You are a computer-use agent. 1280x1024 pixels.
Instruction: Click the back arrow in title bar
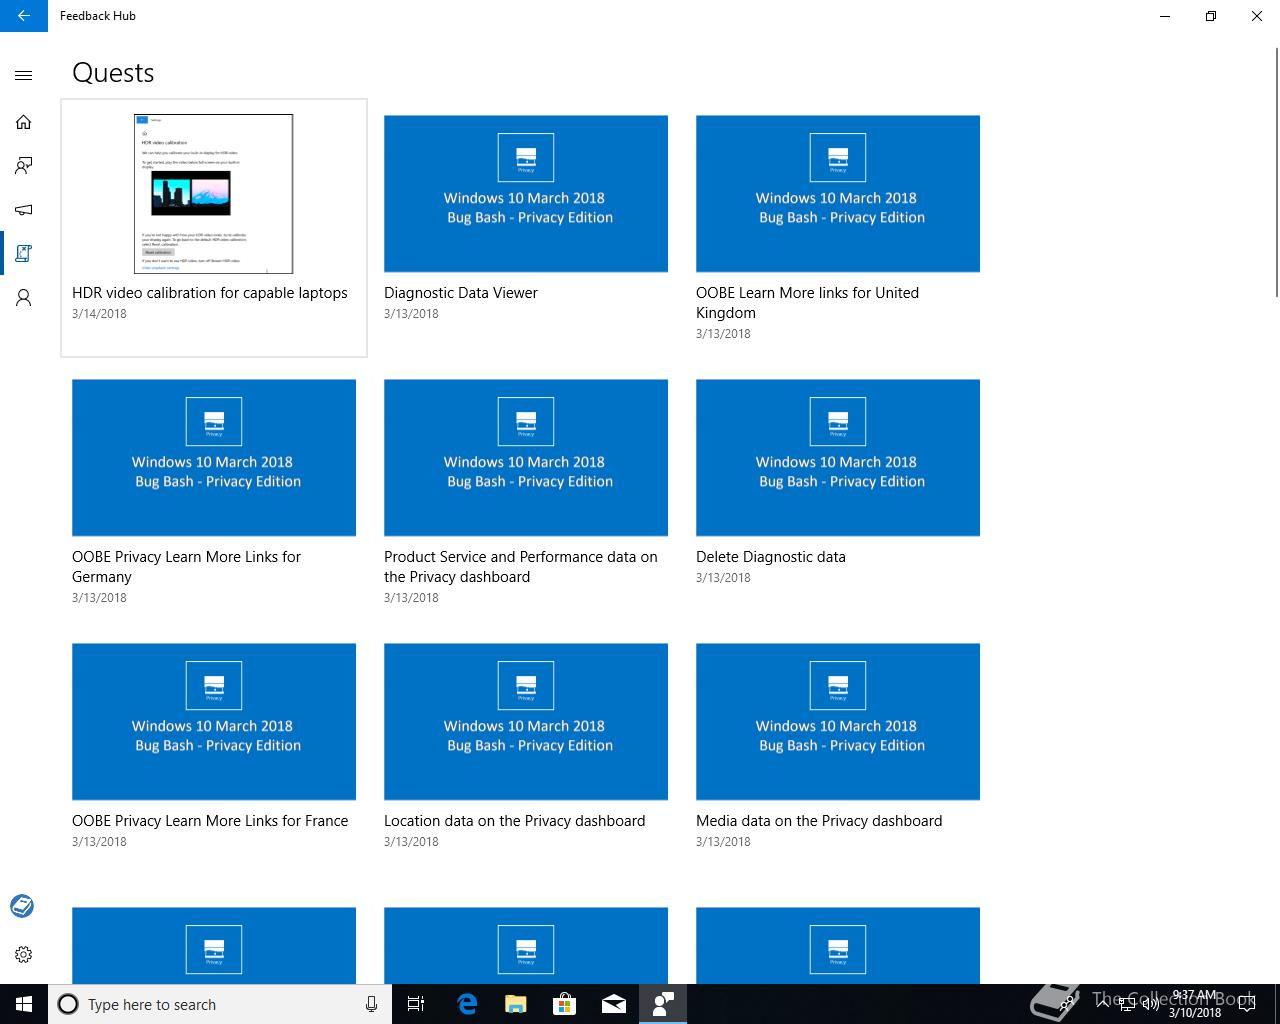click(24, 16)
